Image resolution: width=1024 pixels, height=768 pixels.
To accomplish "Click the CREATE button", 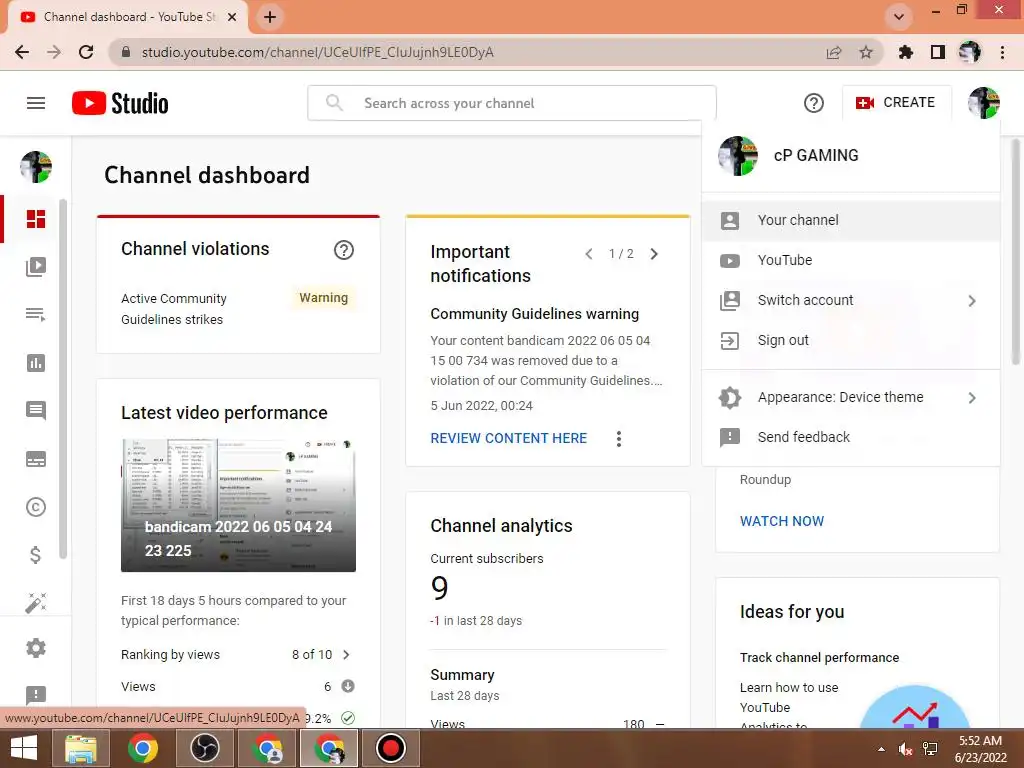I will pos(897,103).
